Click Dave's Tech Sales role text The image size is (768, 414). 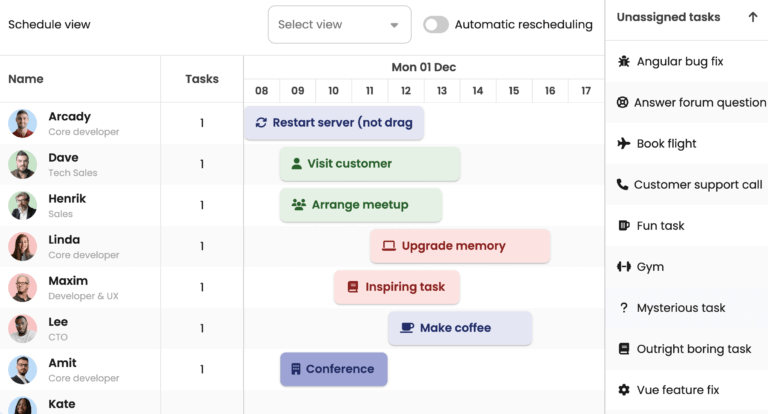click(73, 173)
